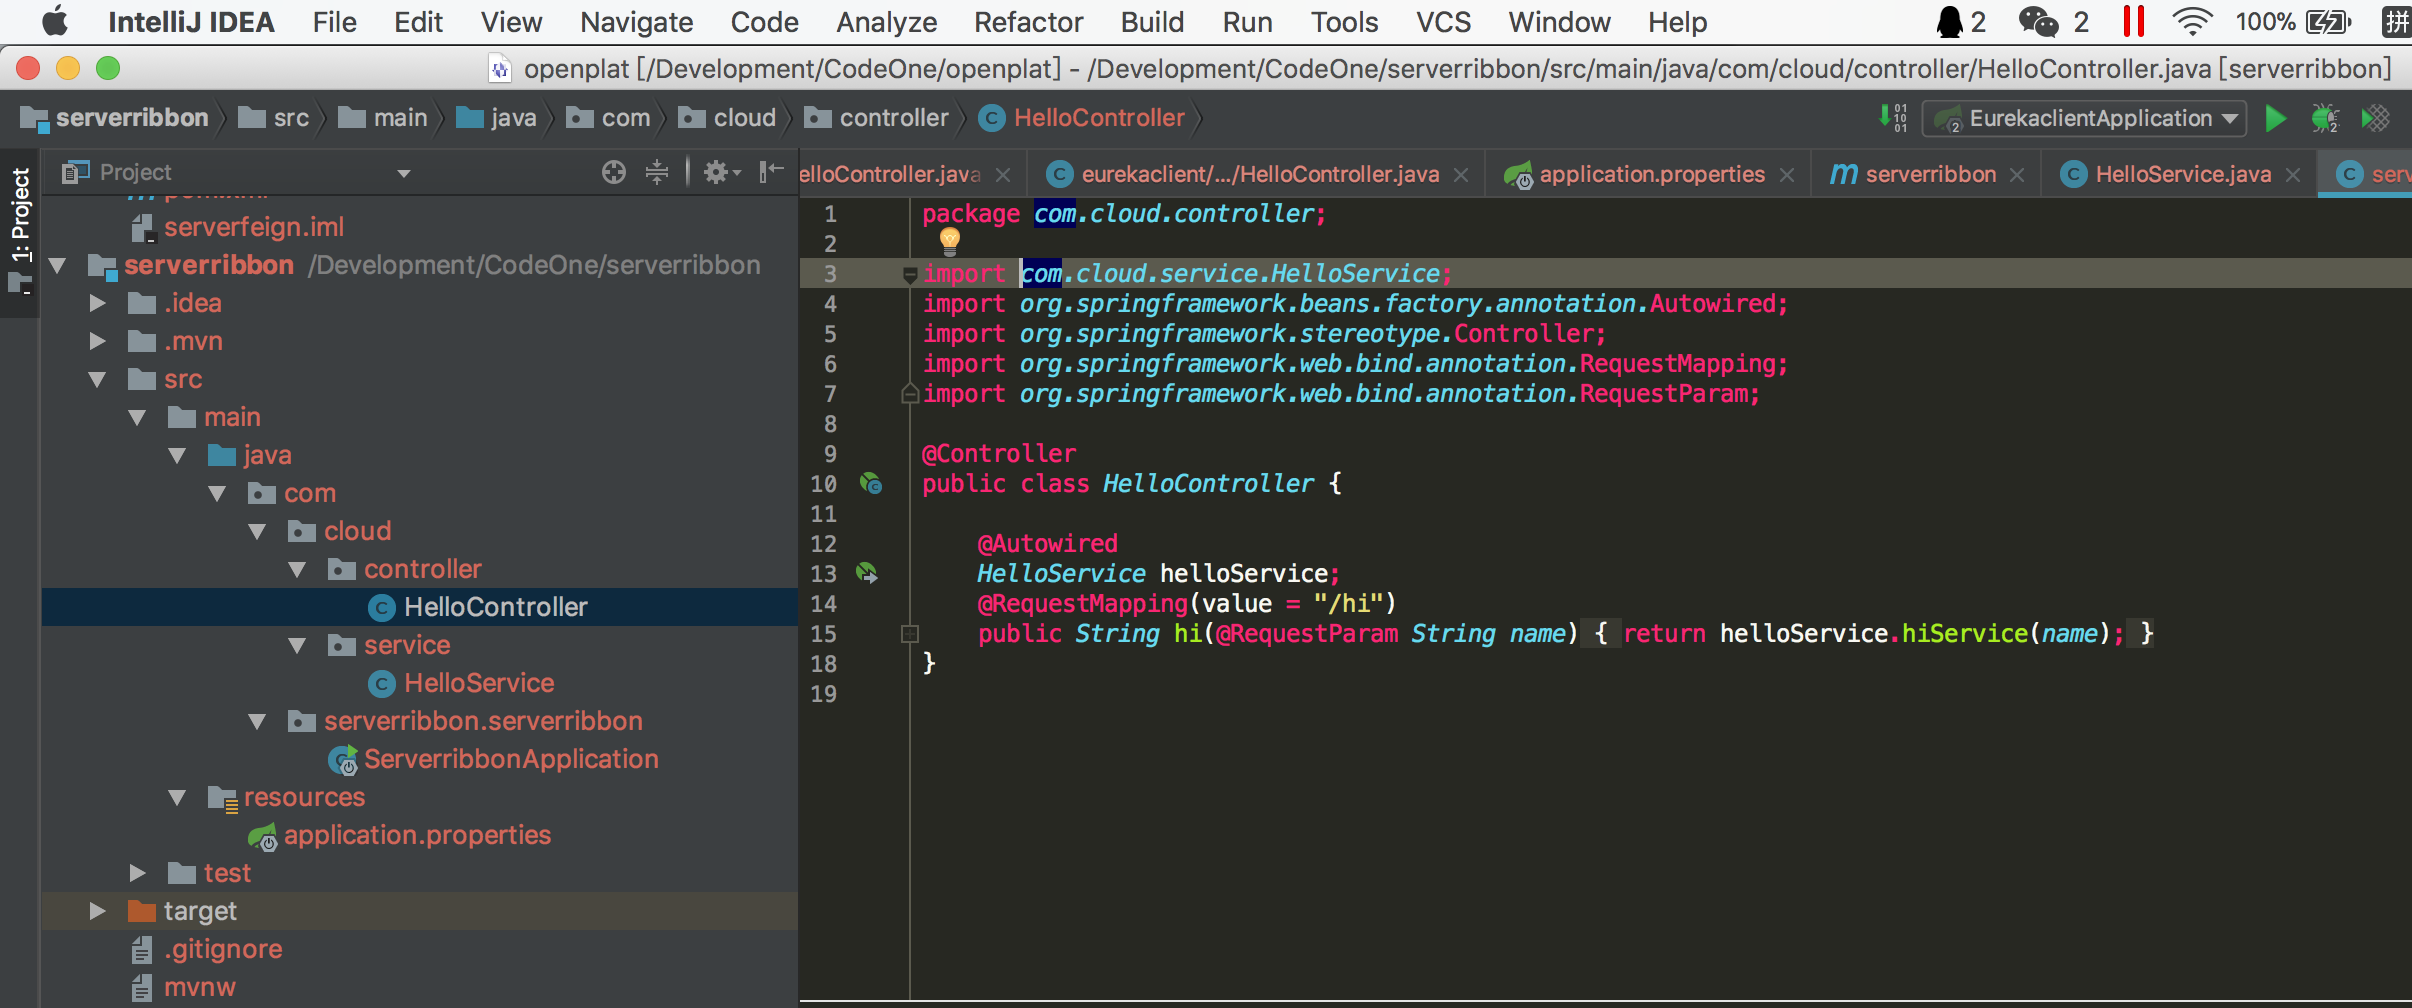The width and height of the screenshot is (2412, 1008).
Task: Collapse the controller package
Action: (297, 570)
